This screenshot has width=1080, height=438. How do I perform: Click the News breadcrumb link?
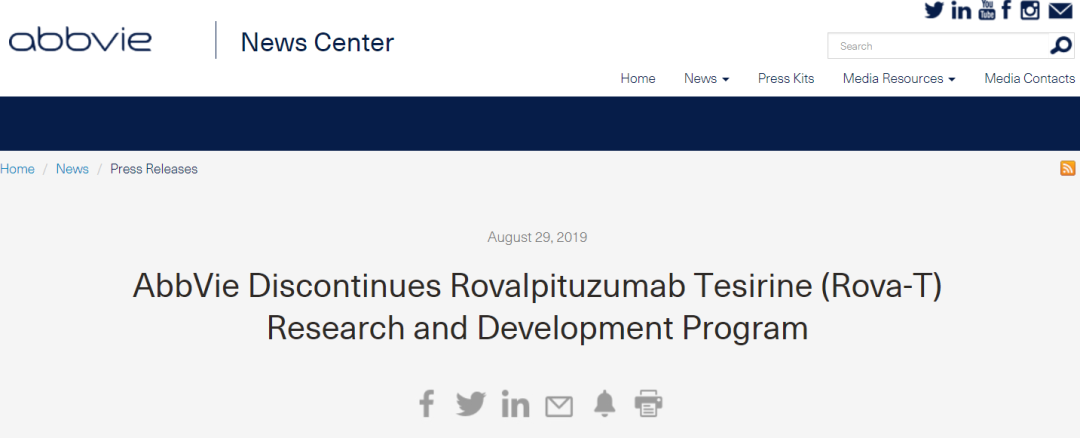[x=72, y=169]
